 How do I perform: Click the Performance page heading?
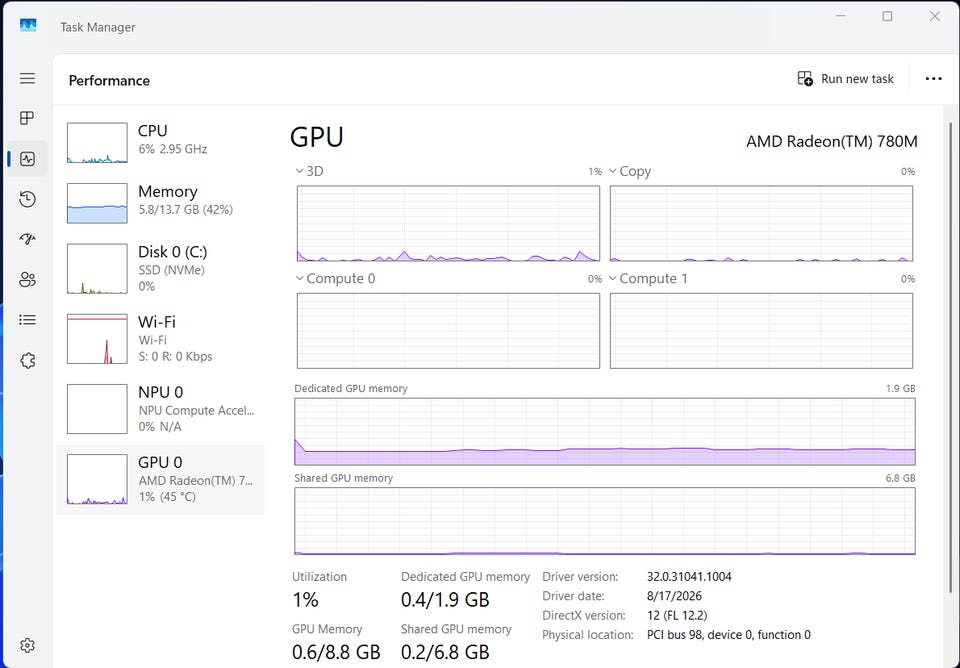tap(109, 81)
